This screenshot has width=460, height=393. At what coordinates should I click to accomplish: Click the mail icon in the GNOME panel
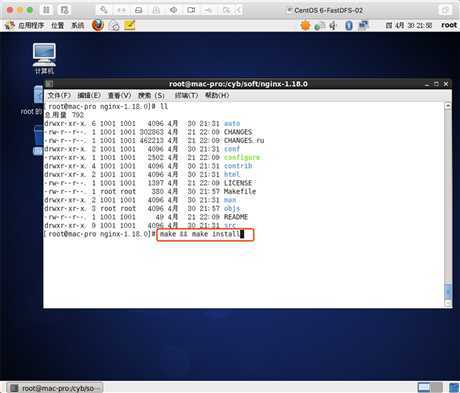(114, 25)
